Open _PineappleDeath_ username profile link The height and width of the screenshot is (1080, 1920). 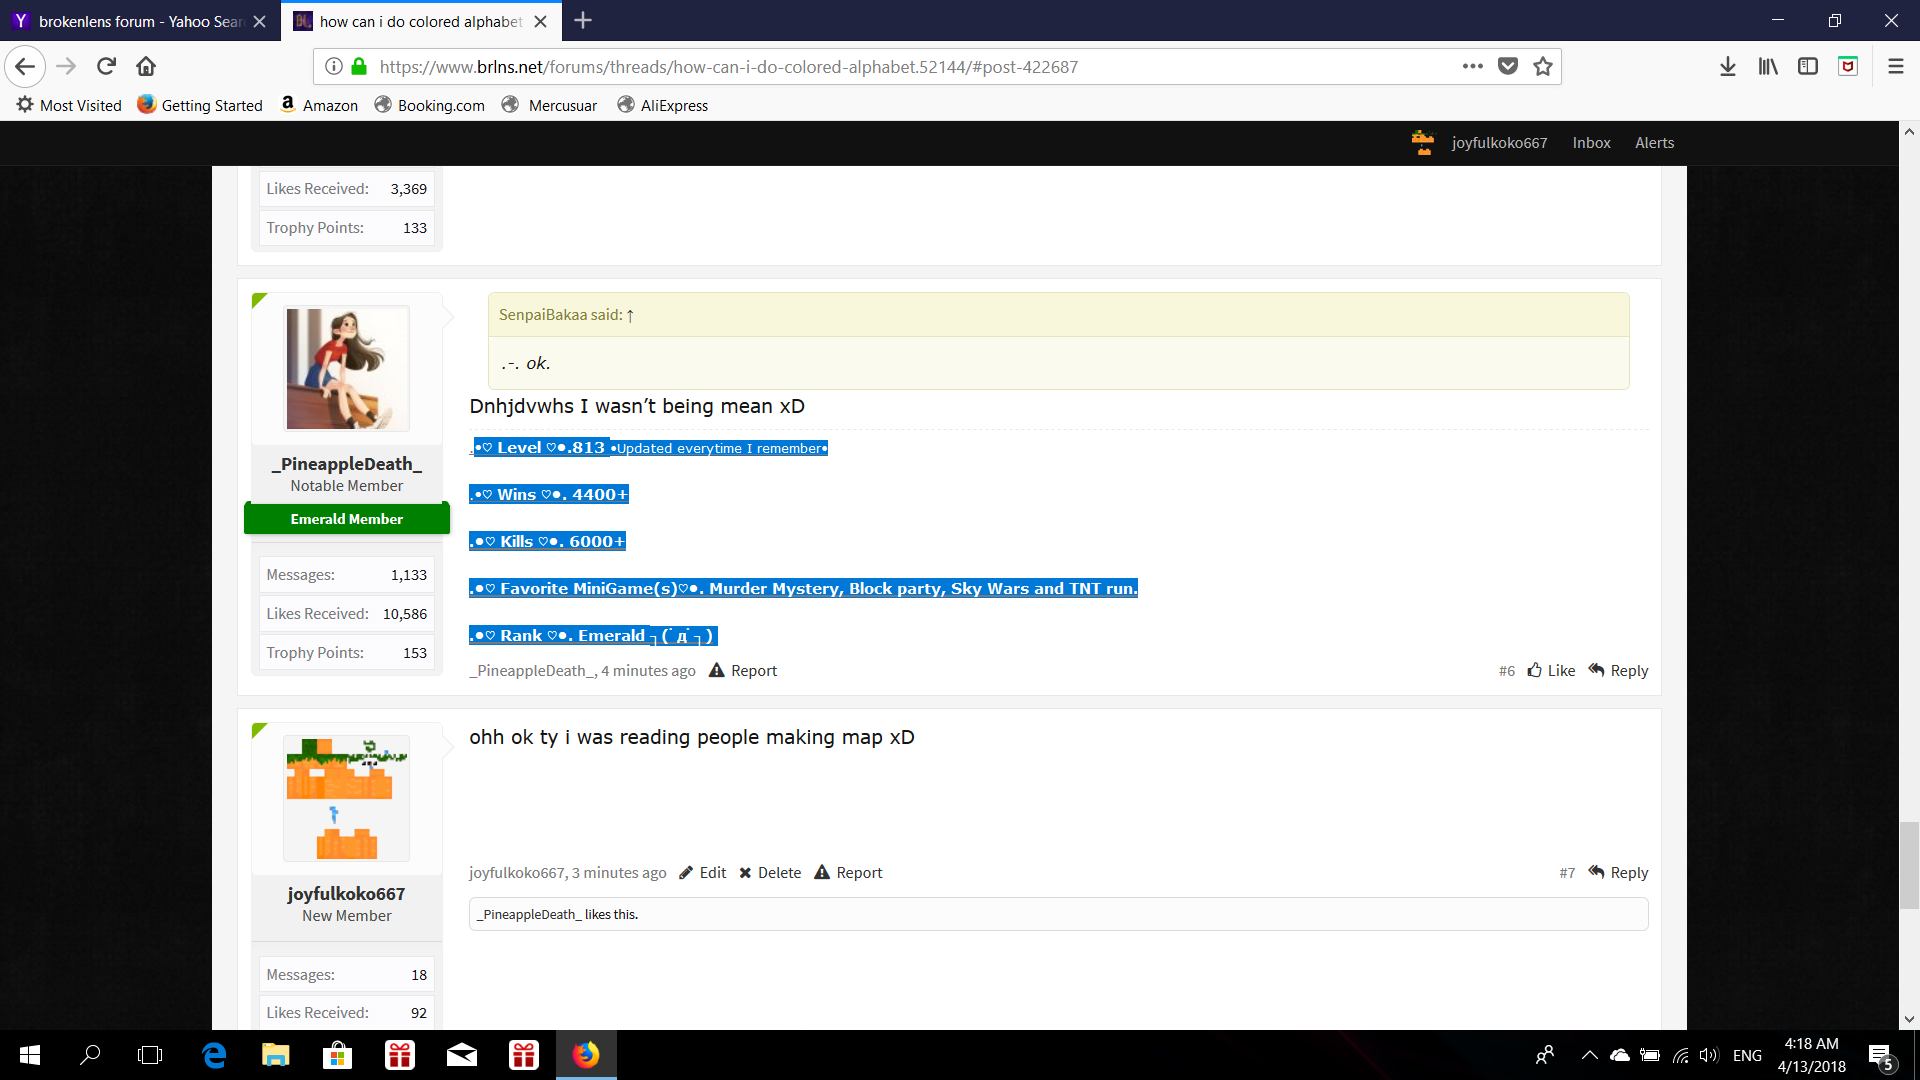[347, 464]
